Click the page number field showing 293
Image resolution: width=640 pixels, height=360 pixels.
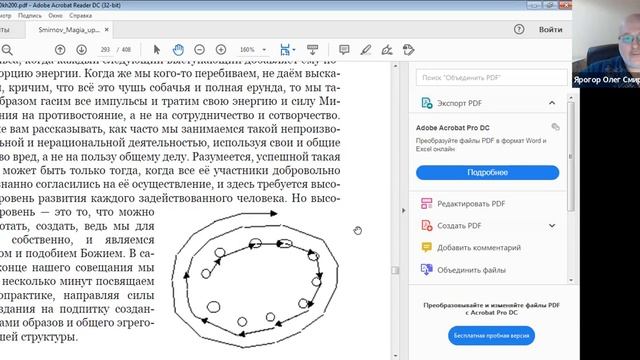[x=105, y=50]
